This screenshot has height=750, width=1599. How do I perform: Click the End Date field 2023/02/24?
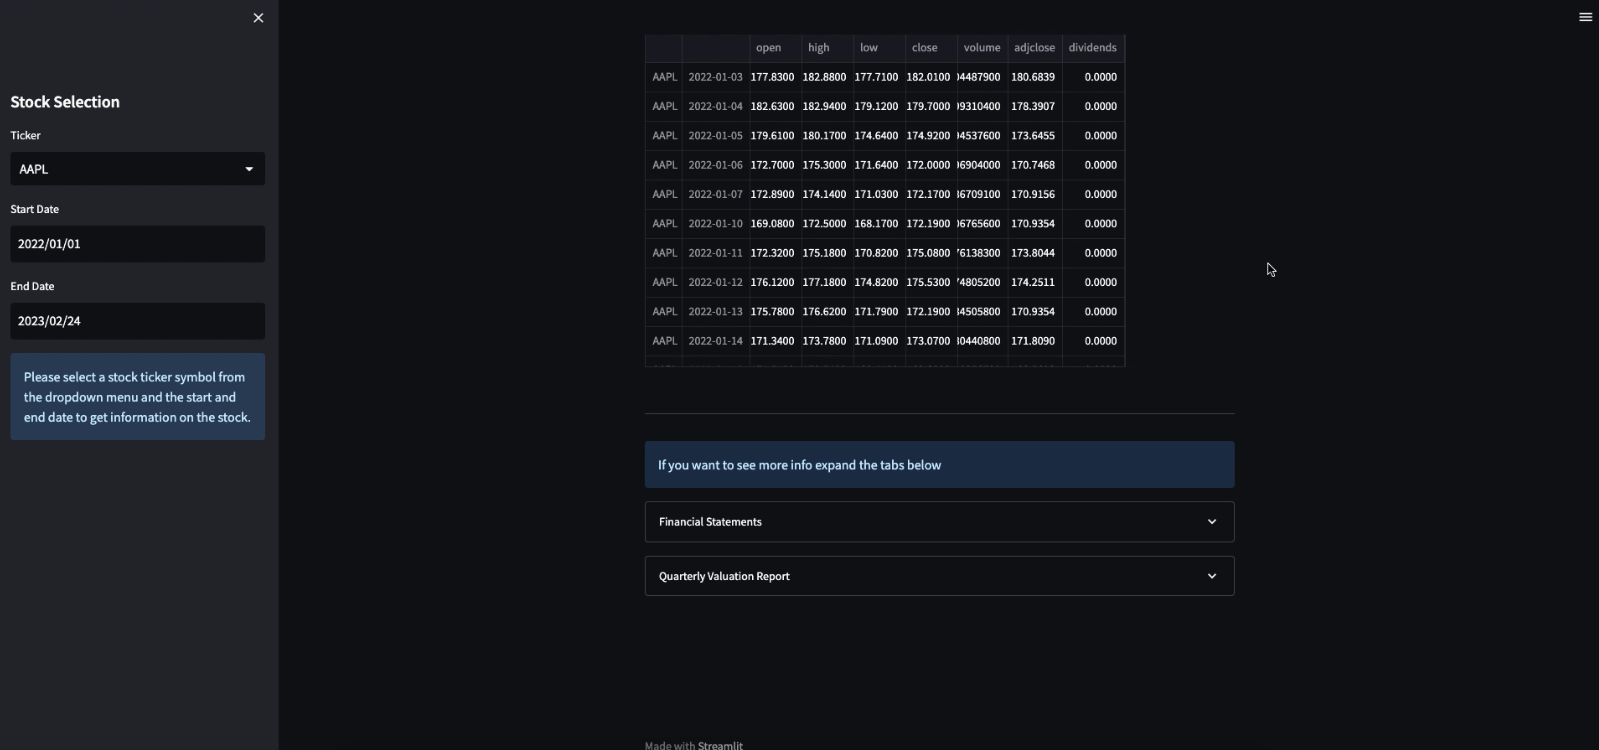[138, 321]
